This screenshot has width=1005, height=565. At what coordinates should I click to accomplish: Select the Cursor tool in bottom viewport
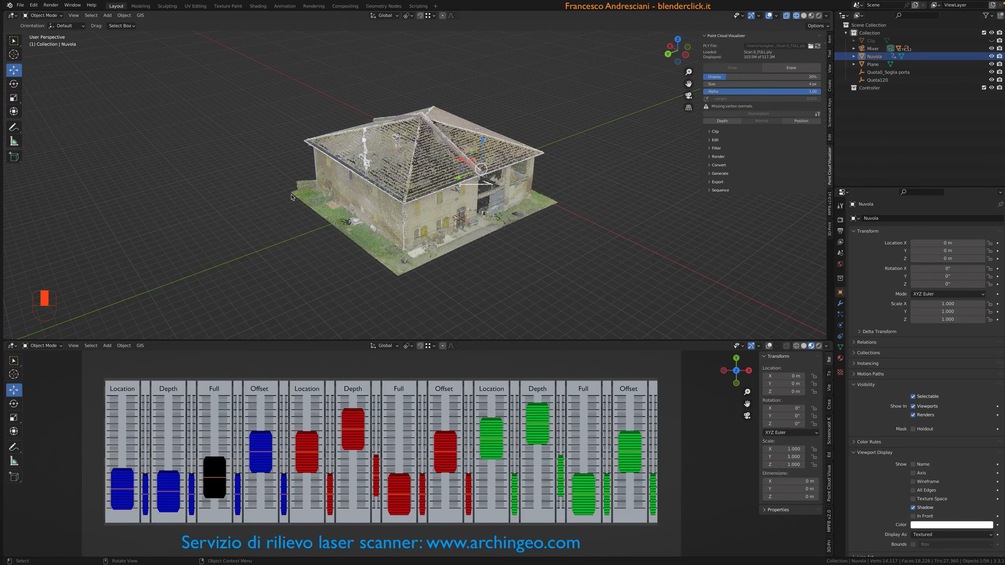(x=13, y=374)
